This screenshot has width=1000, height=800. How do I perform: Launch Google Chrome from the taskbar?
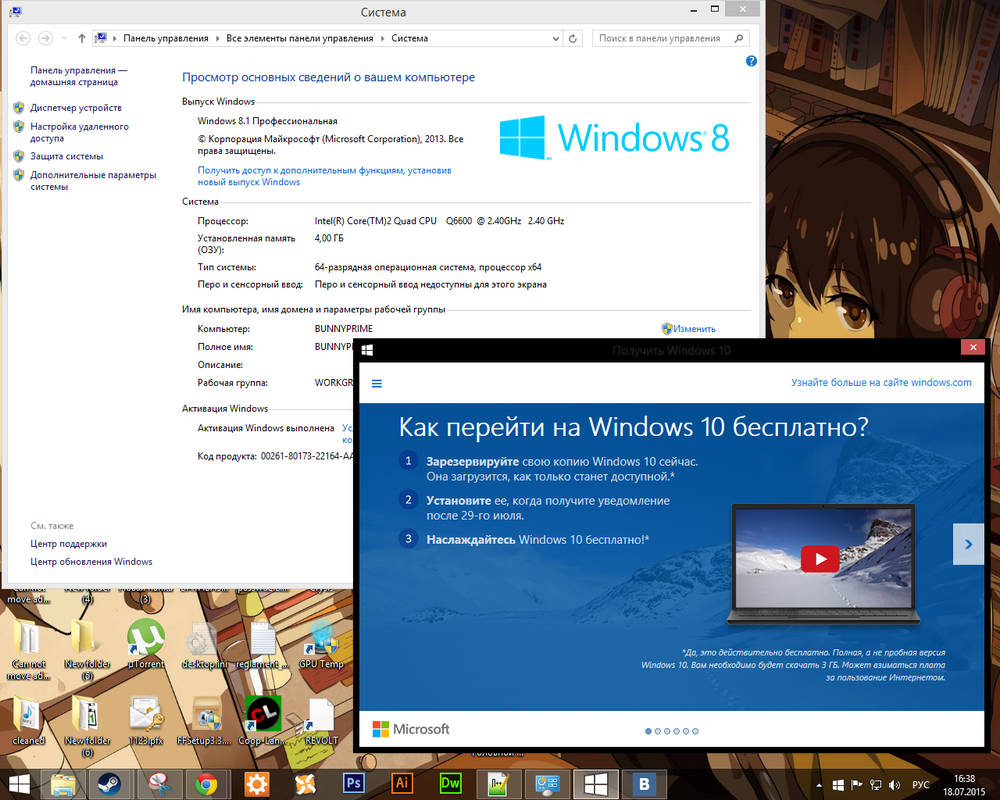(x=207, y=783)
